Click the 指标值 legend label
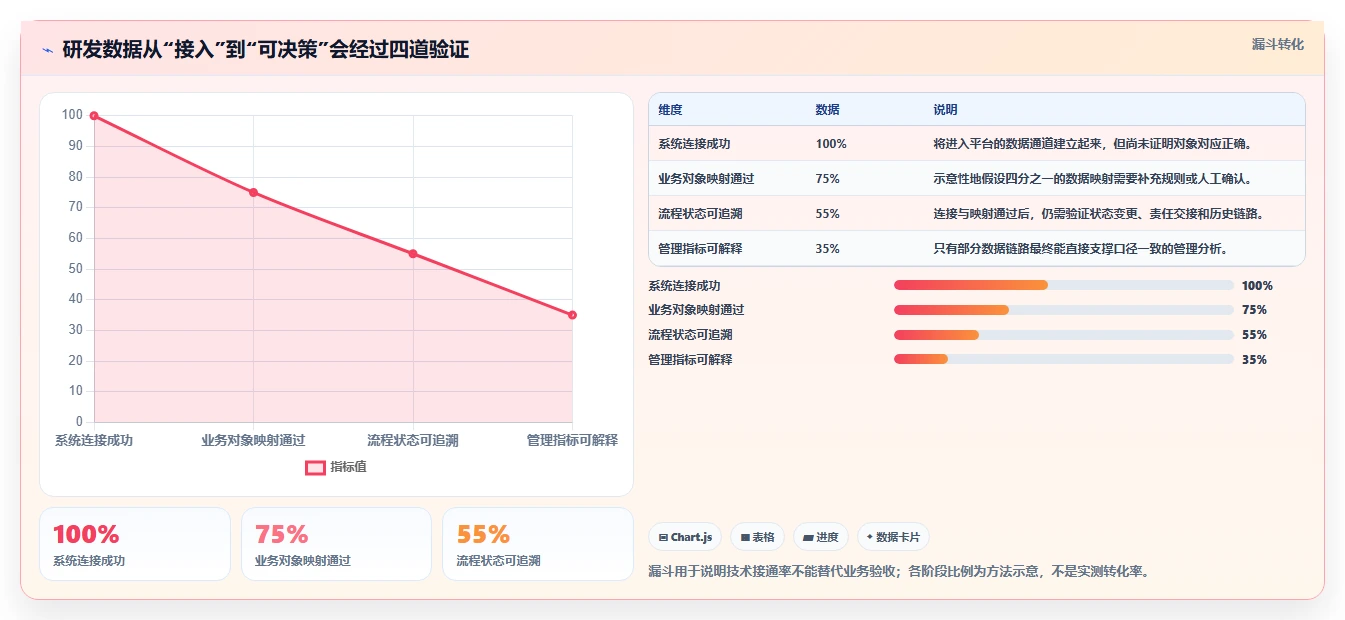 [349, 467]
